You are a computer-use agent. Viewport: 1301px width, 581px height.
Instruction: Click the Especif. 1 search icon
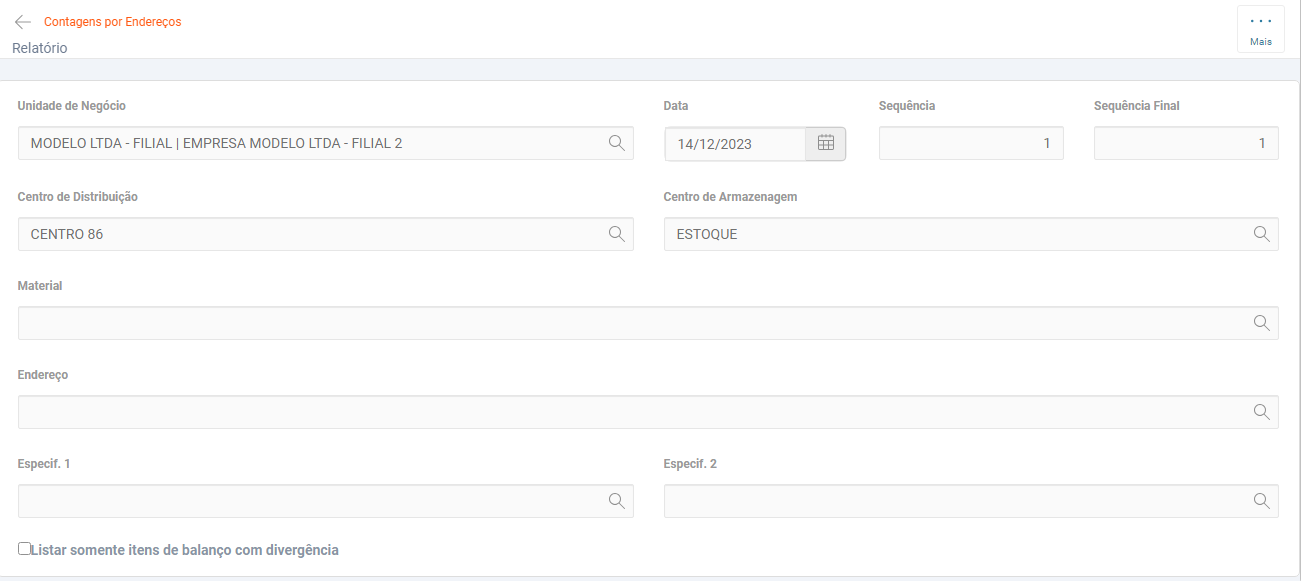(x=617, y=501)
